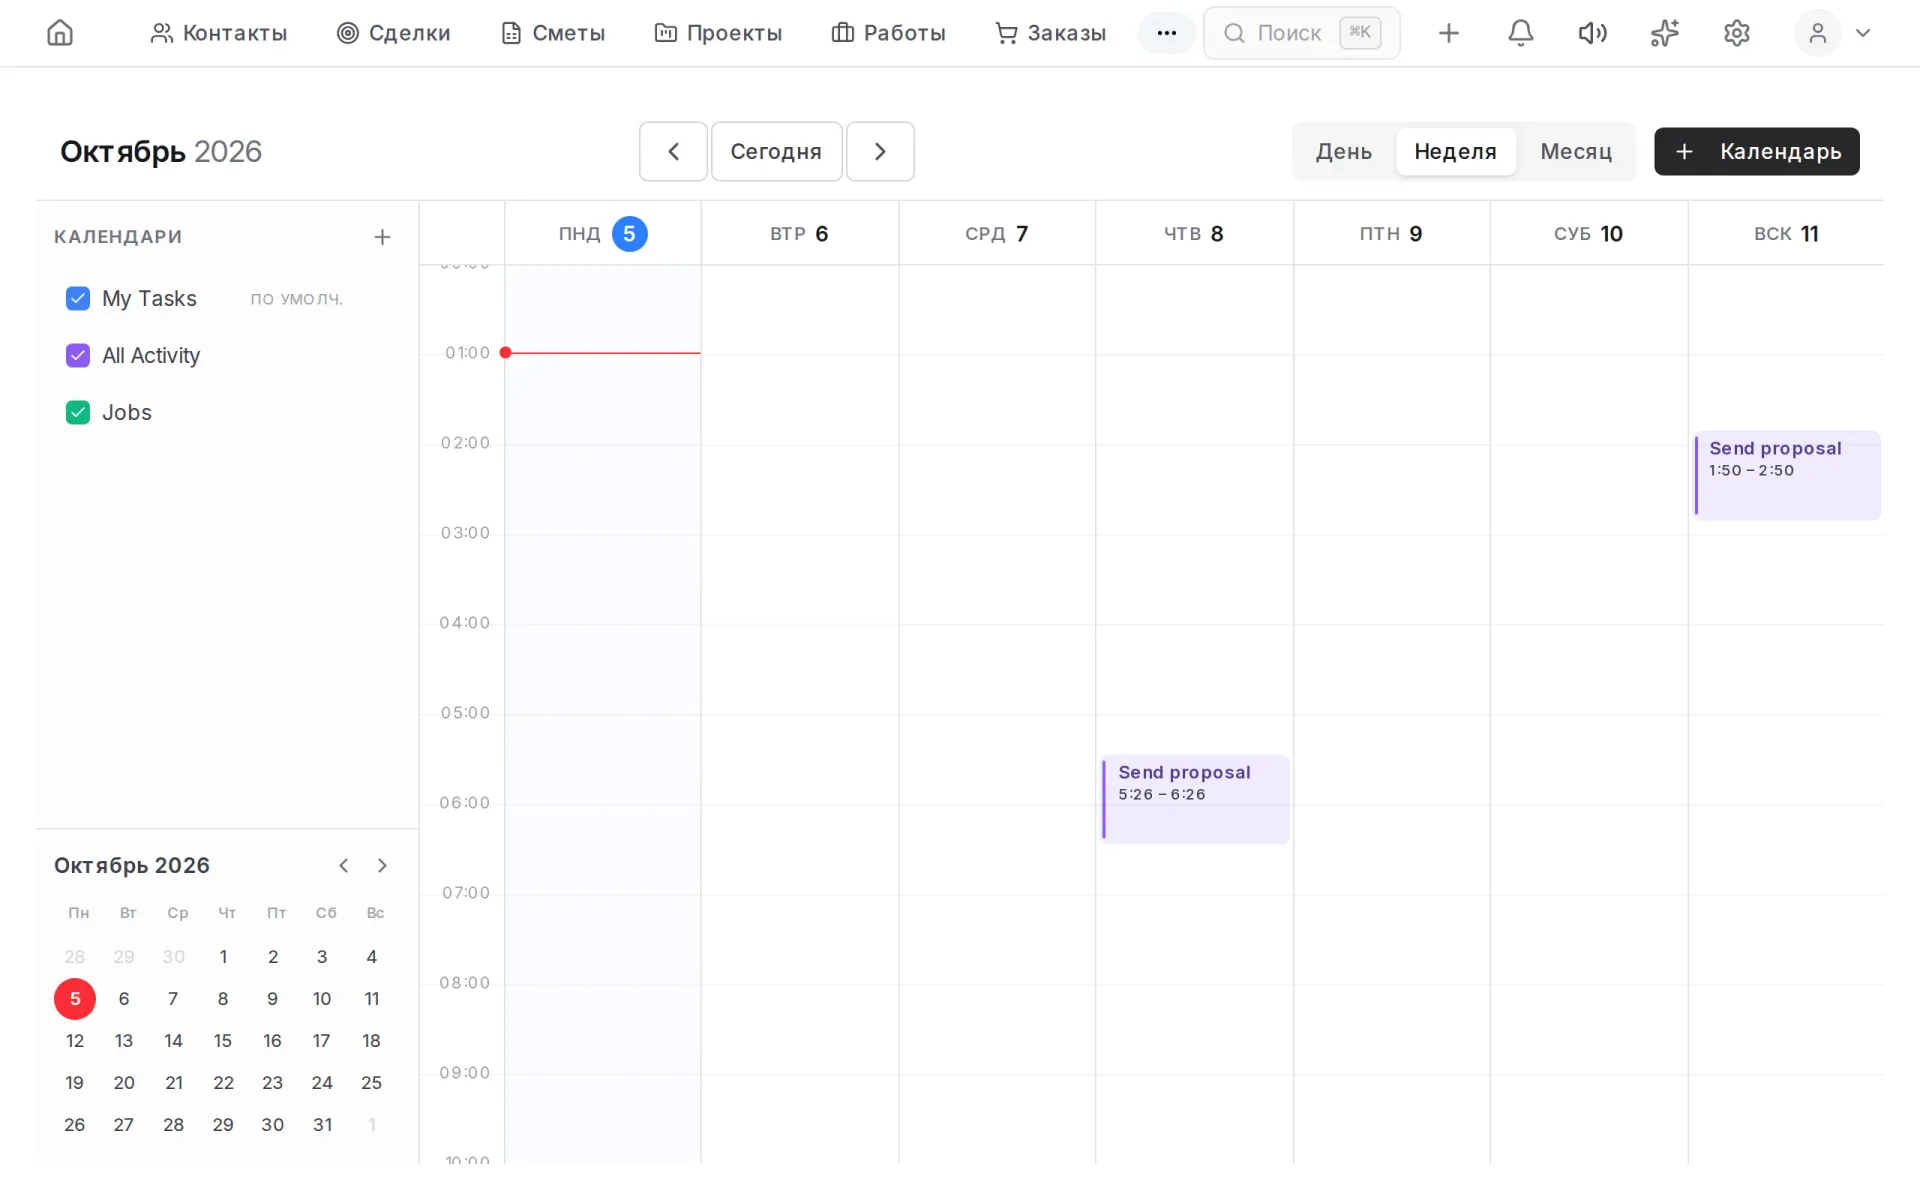Open the Сделки menu item

pos(393,33)
